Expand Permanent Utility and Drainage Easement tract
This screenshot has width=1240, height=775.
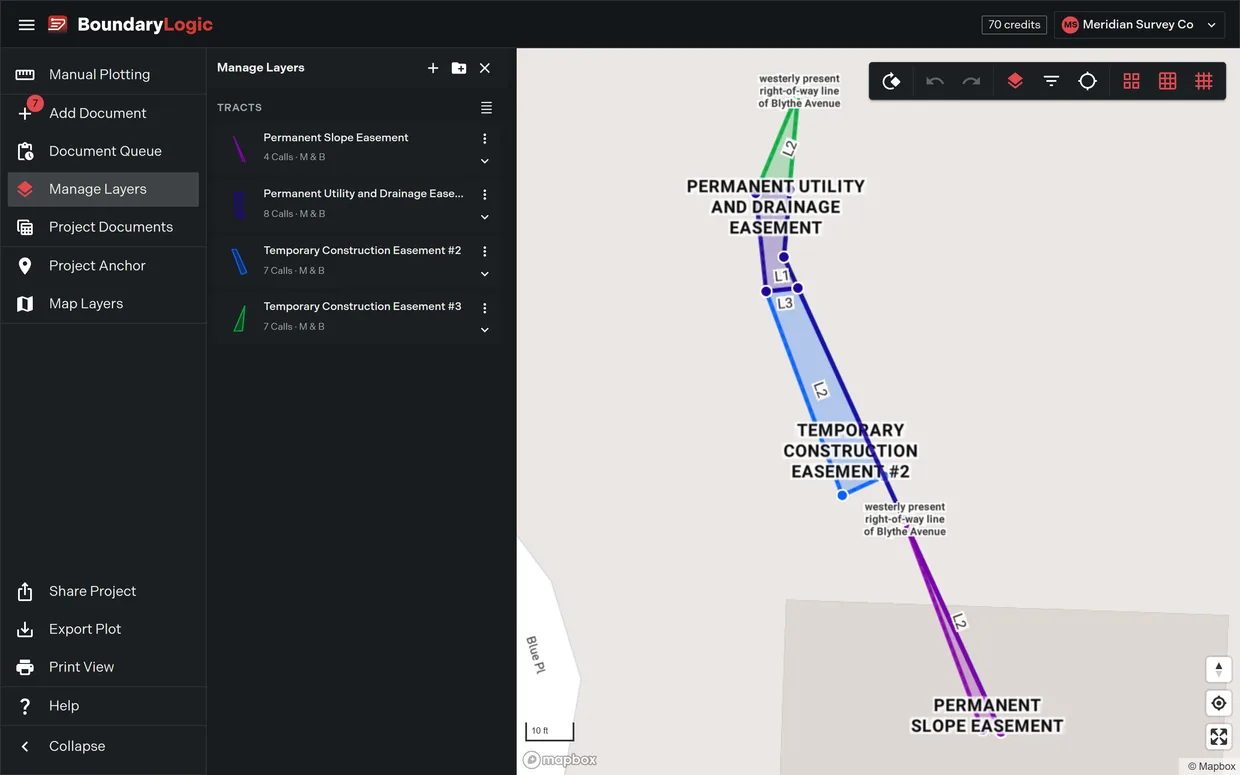tap(485, 217)
